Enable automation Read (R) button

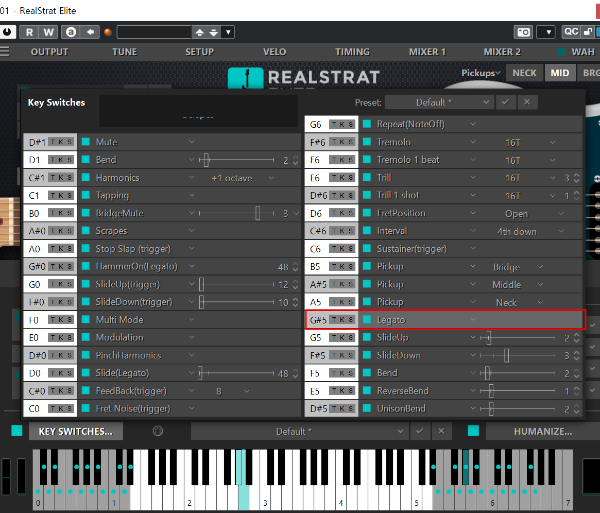[29, 32]
